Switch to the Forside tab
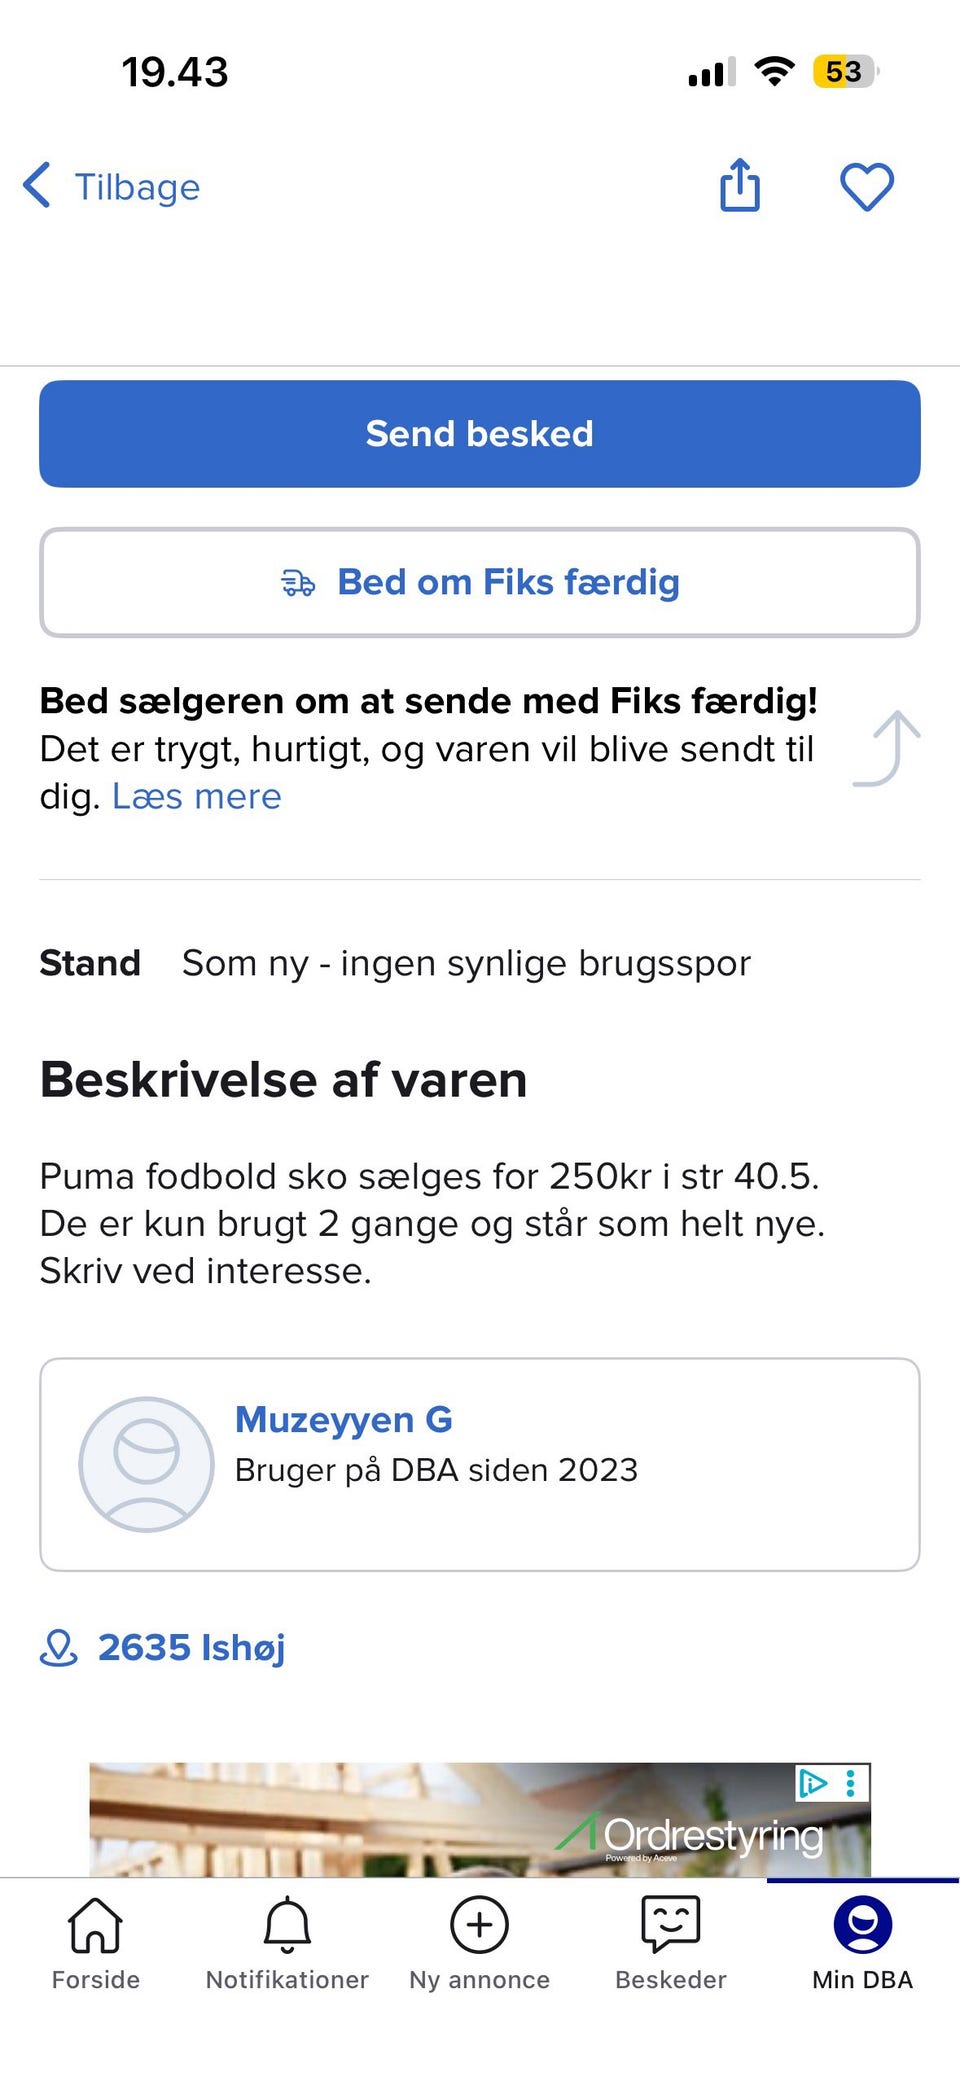Image resolution: width=960 pixels, height=2081 pixels. tap(96, 1942)
